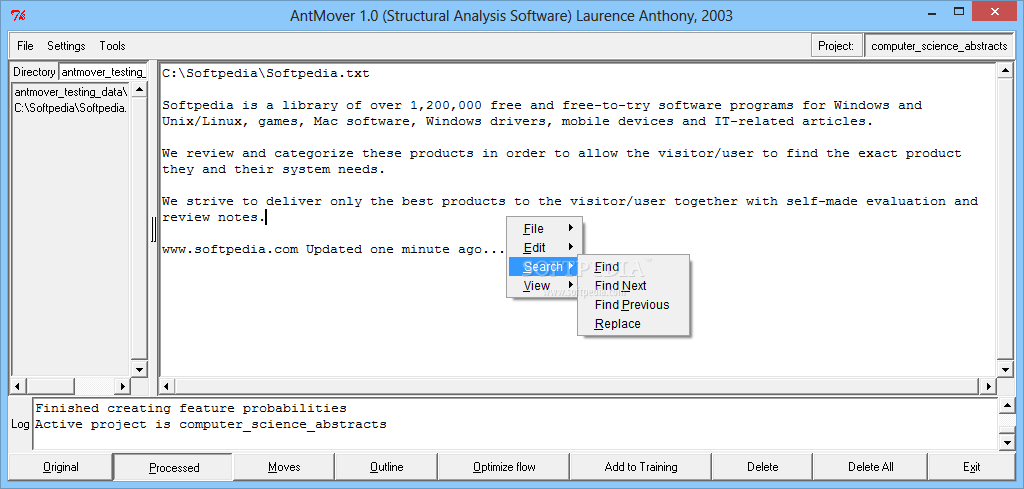This screenshot has height=489, width=1024.
Task: Click text editor down scroll arrow
Action: [1006, 370]
